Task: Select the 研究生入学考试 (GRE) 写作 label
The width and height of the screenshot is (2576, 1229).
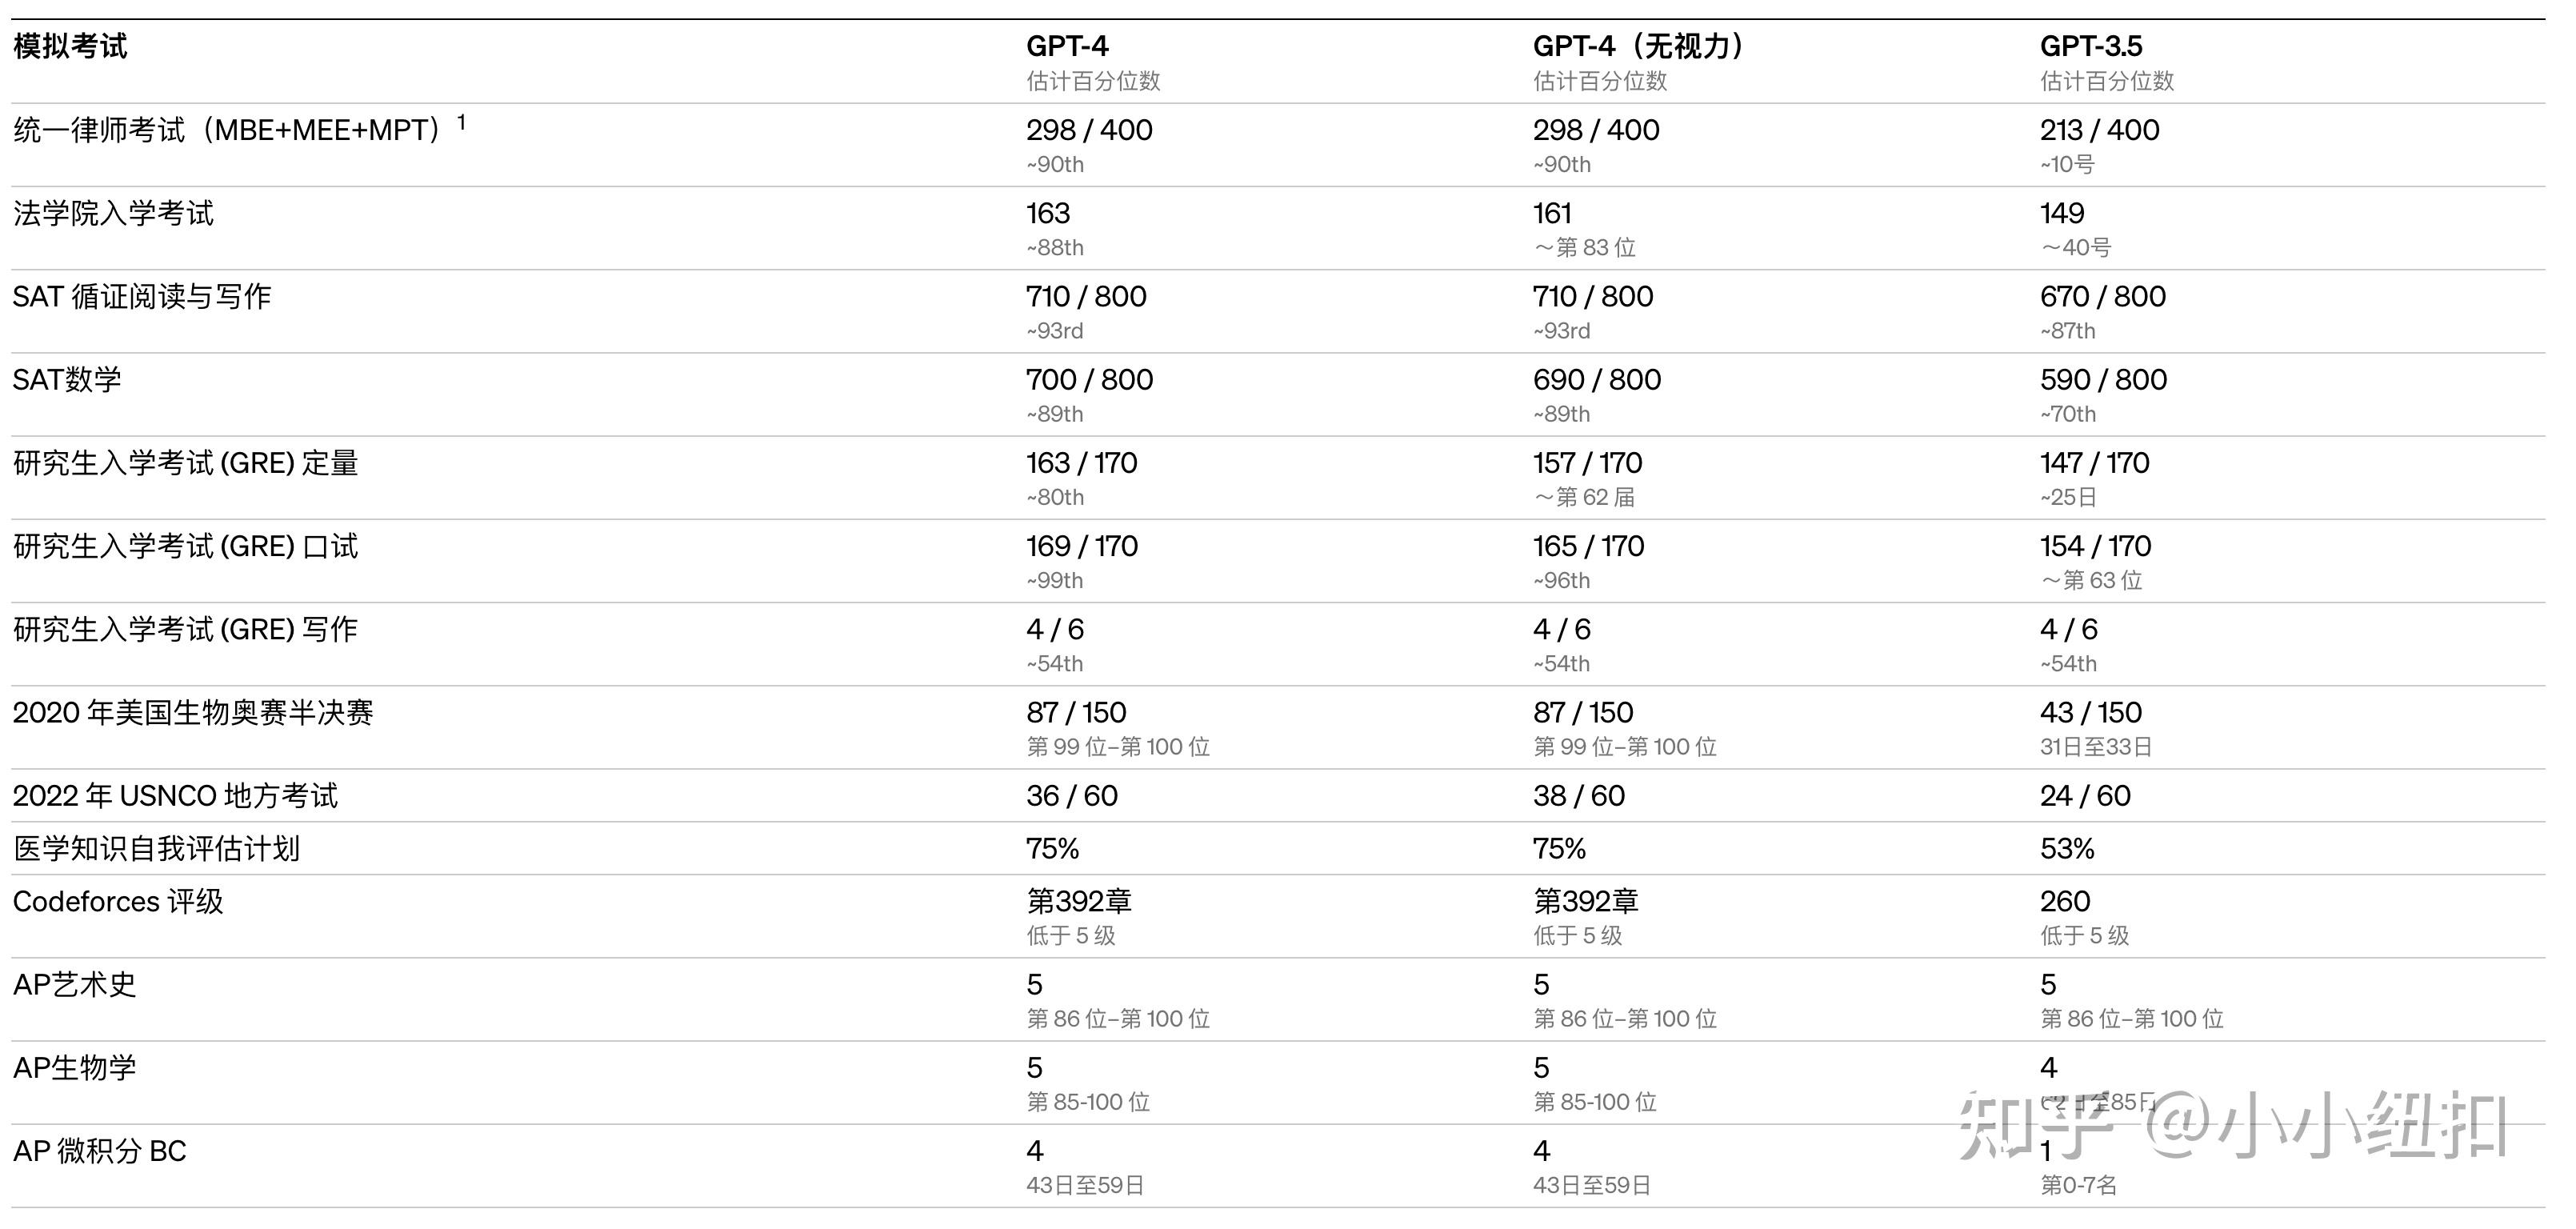Action: 185,629
